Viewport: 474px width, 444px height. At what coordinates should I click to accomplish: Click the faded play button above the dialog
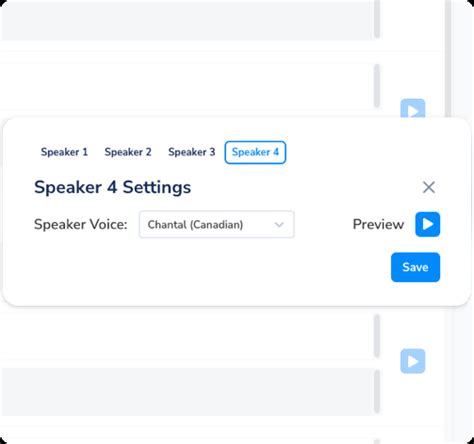(x=413, y=108)
